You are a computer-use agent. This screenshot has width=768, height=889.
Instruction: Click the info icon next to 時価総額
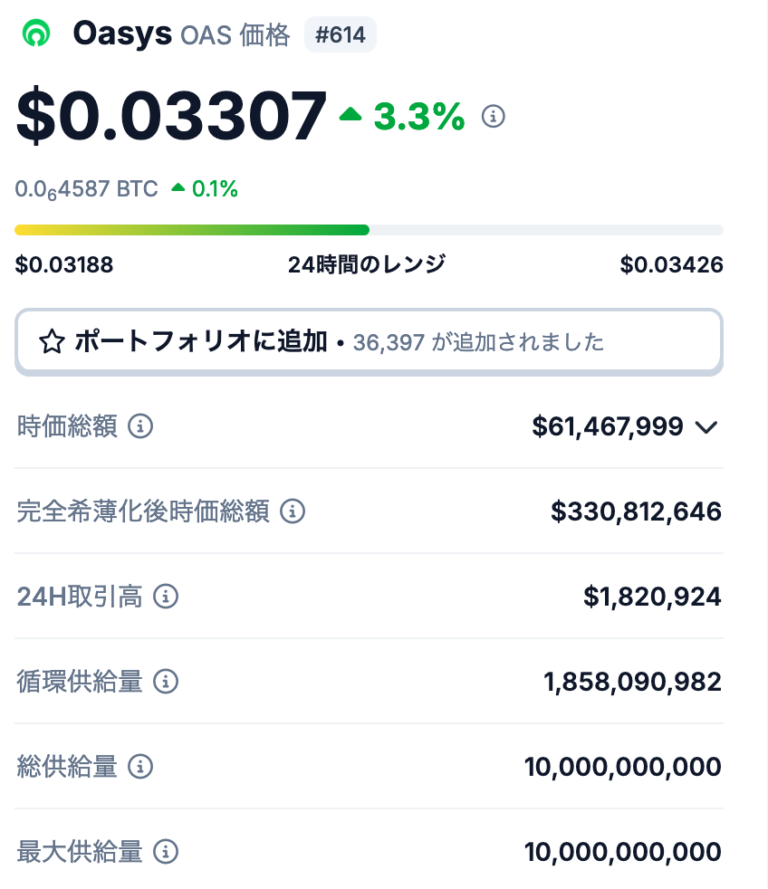point(141,426)
